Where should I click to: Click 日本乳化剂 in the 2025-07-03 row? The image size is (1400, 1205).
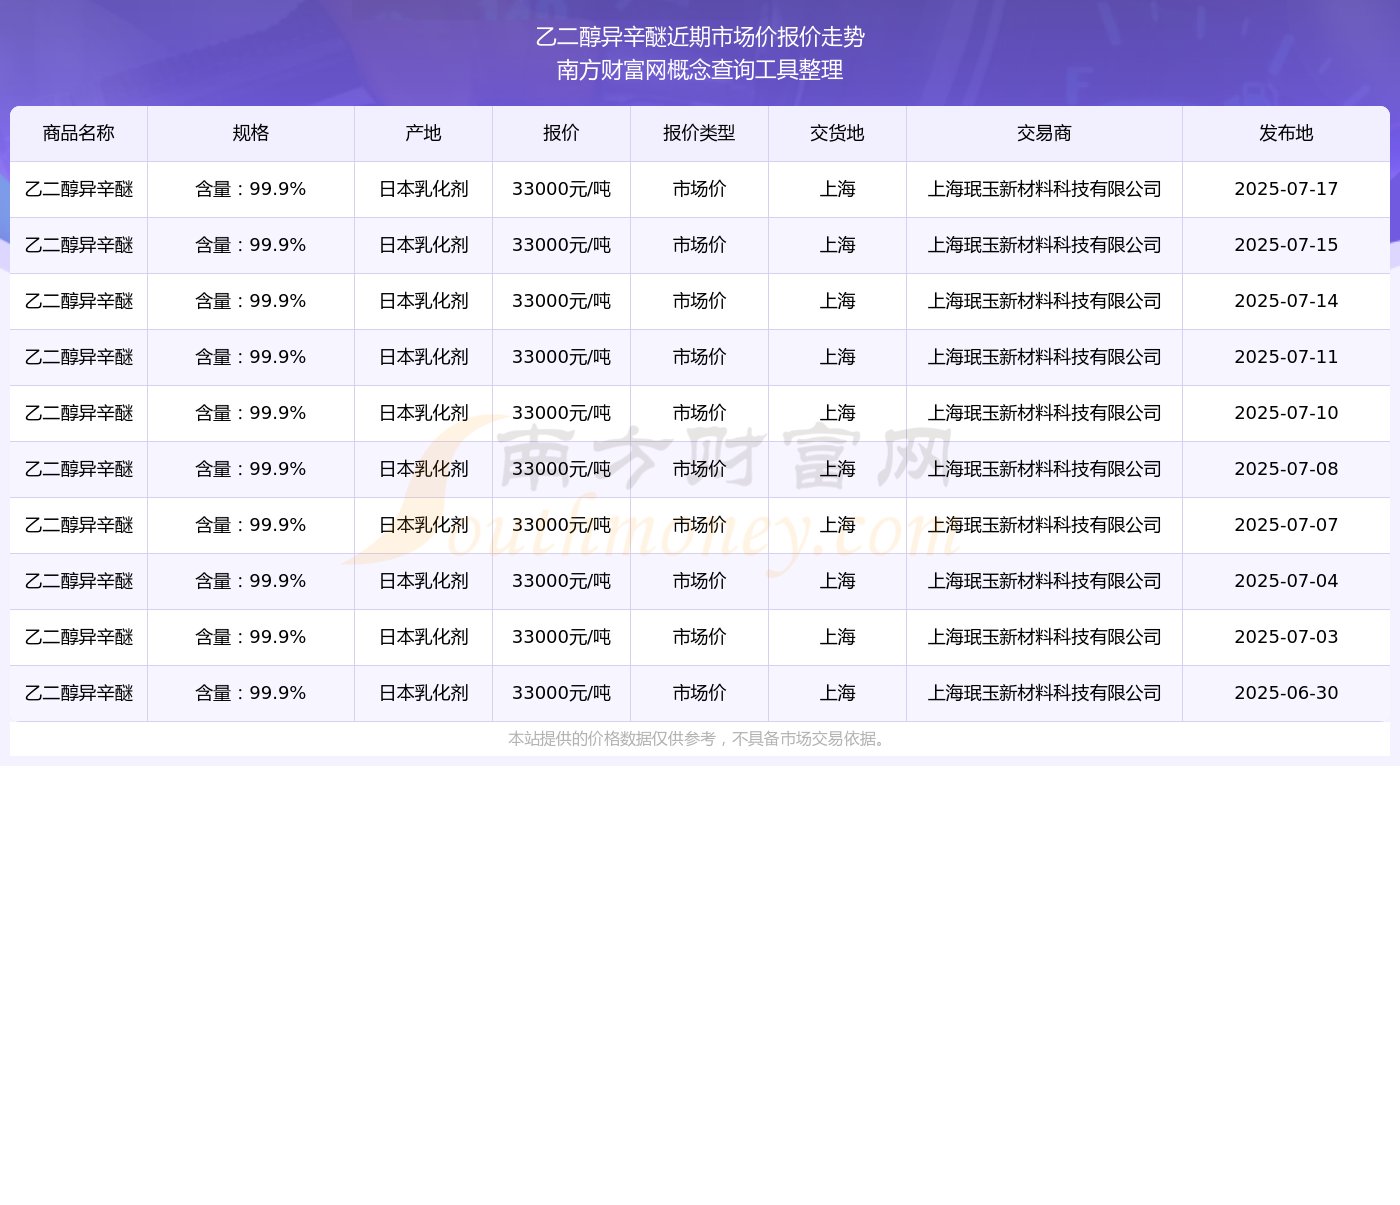tap(423, 637)
